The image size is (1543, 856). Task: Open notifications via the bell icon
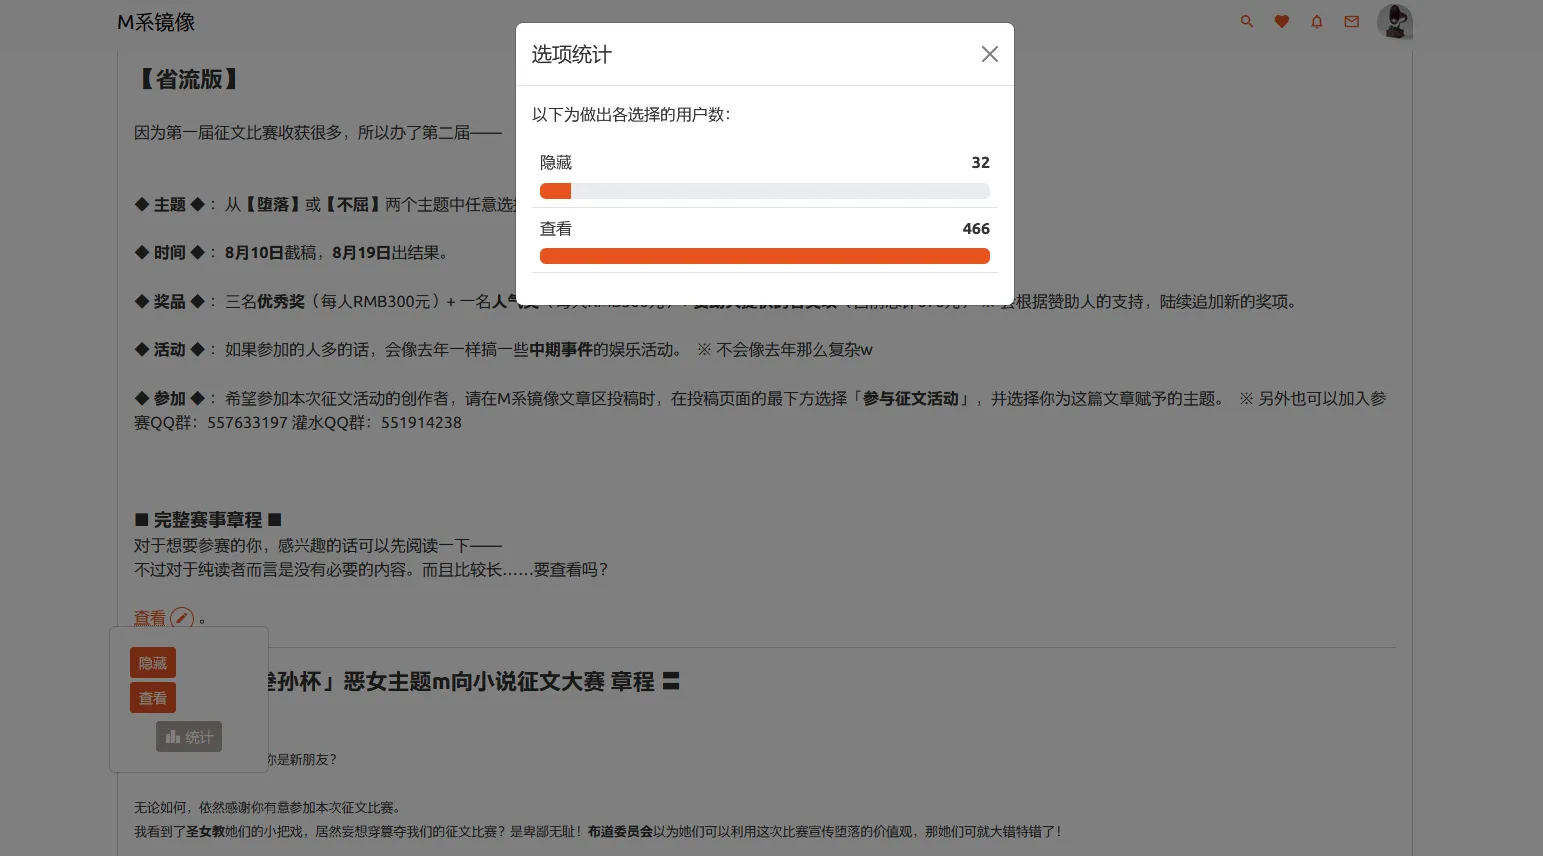coord(1316,21)
